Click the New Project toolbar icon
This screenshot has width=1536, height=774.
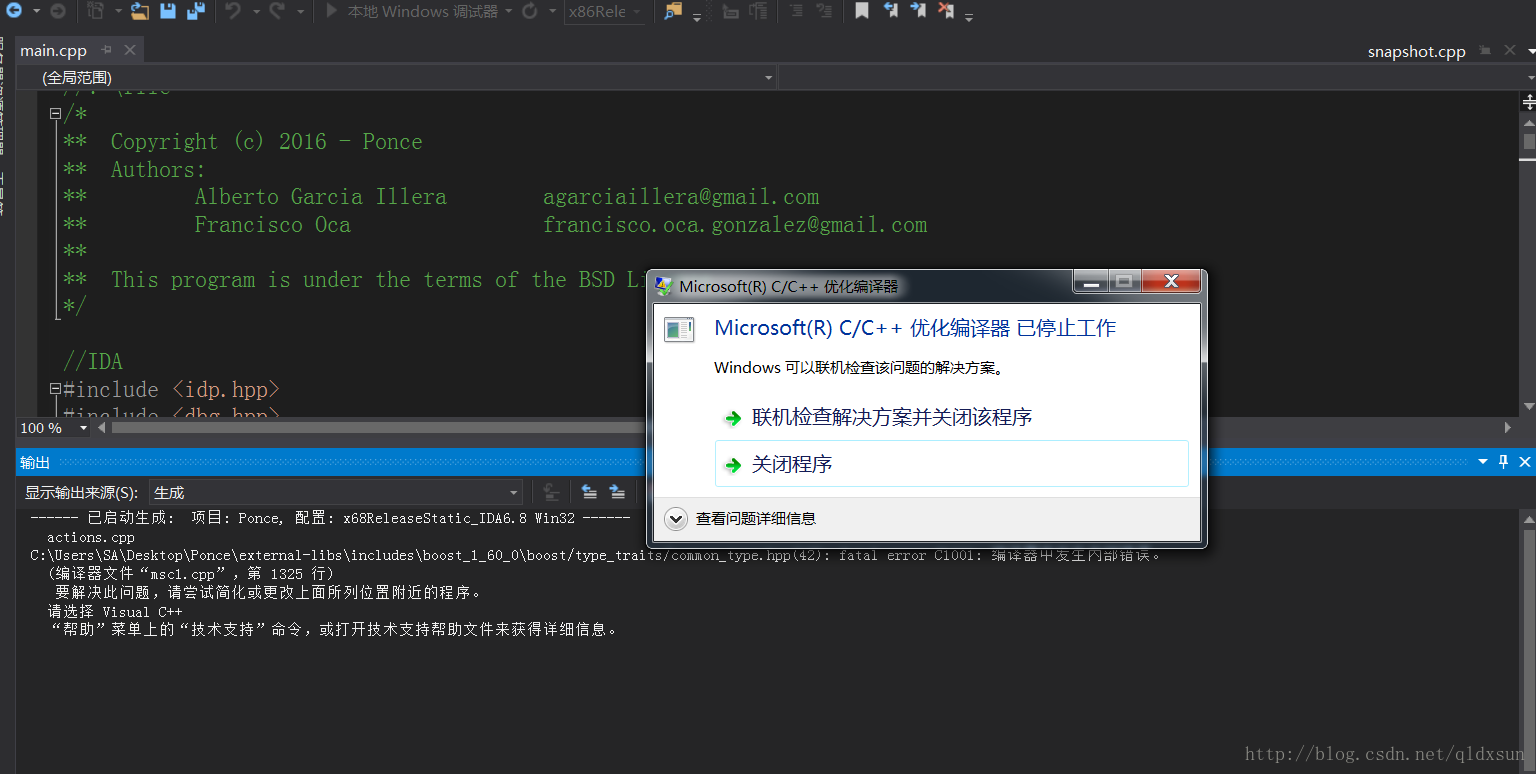tap(96, 11)
